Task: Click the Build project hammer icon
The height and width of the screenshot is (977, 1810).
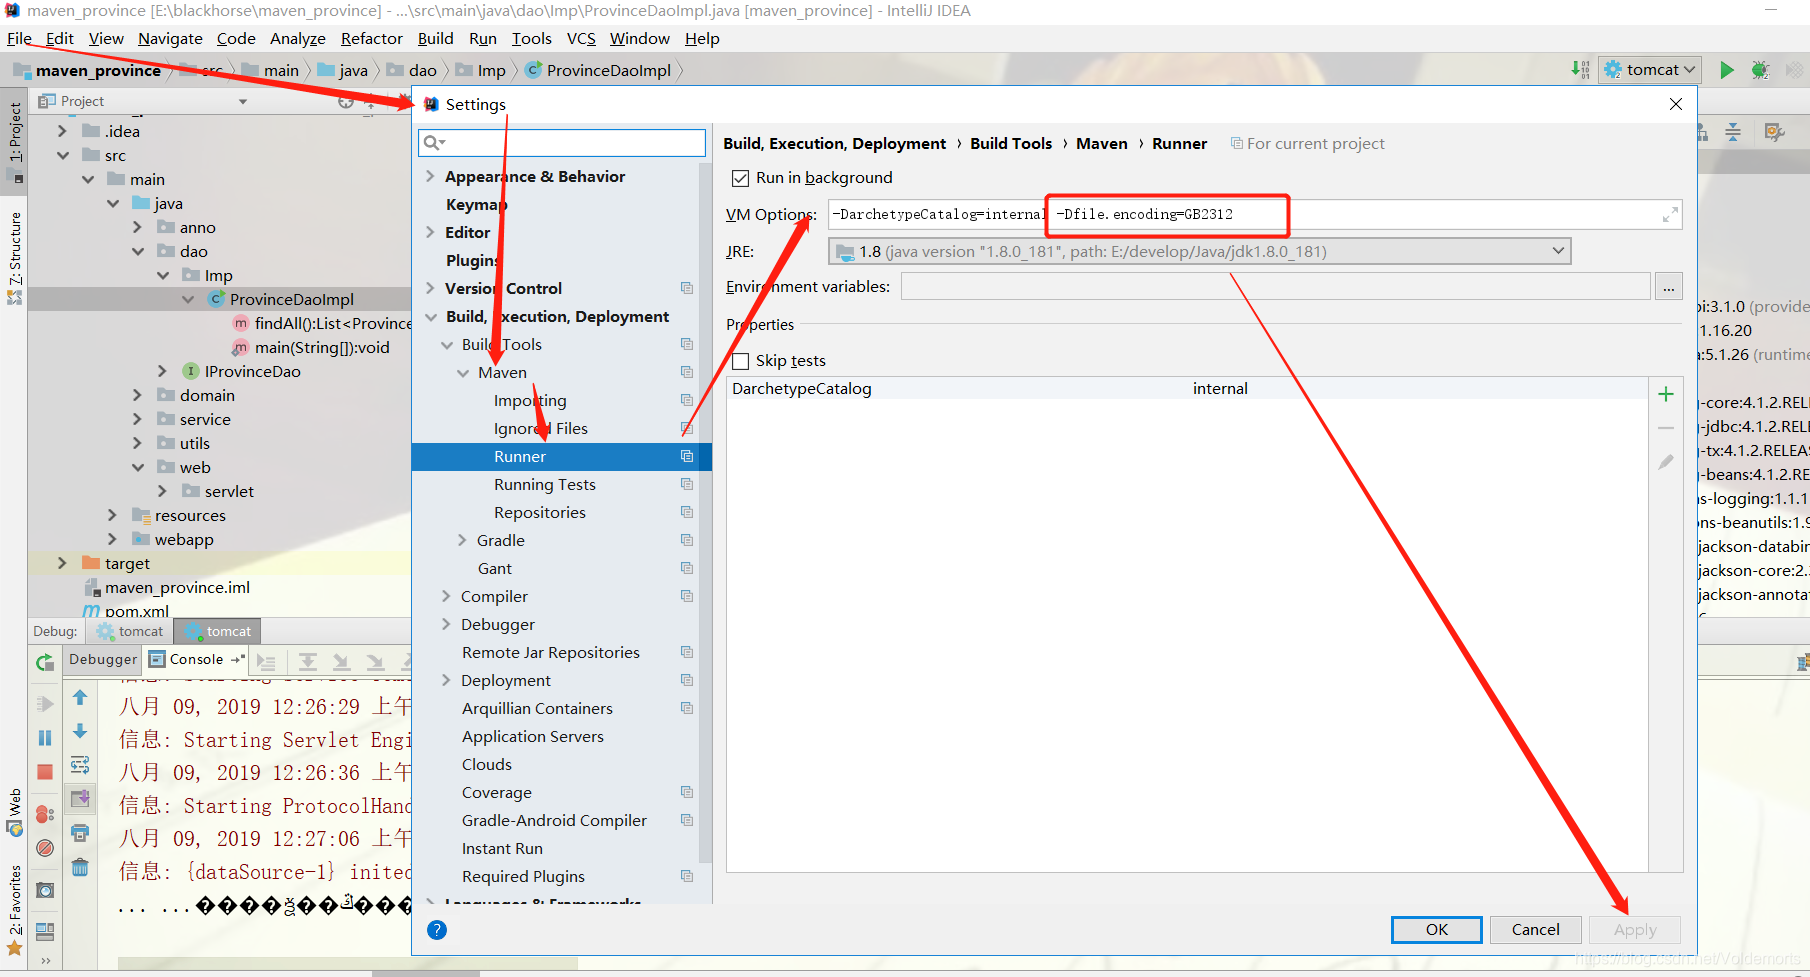Action: click(x=1580, y=70)
